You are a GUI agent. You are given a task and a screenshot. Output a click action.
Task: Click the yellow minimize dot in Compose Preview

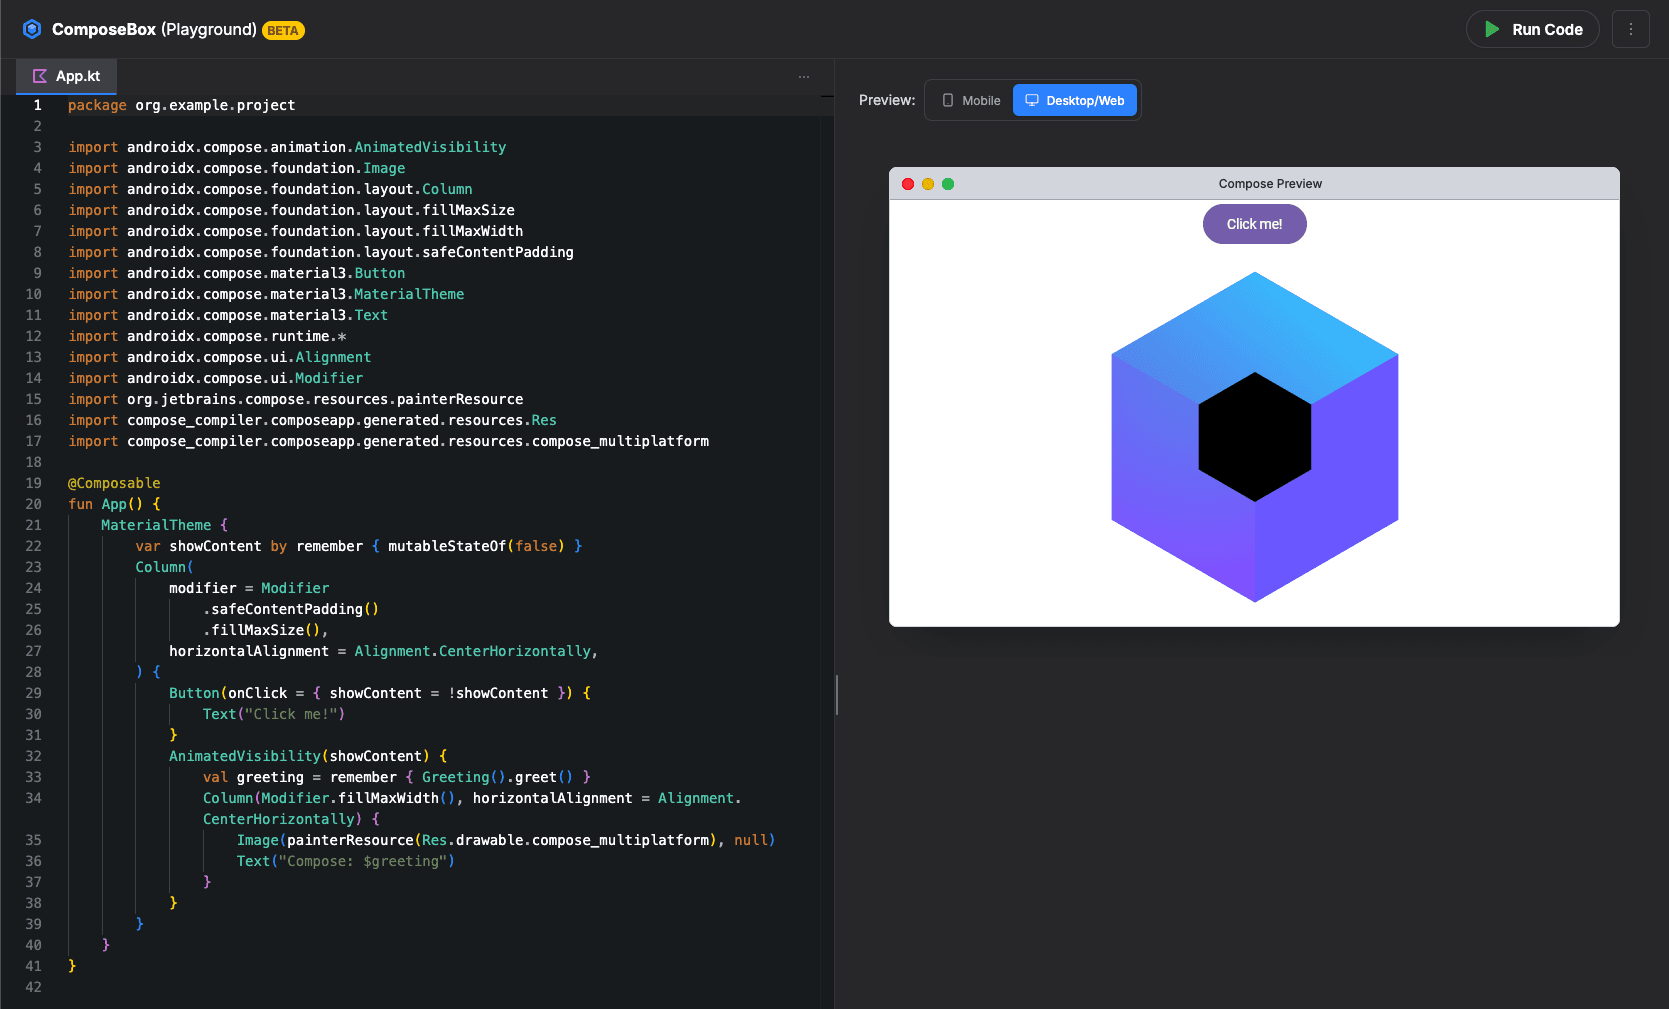(x=928, y=184)
